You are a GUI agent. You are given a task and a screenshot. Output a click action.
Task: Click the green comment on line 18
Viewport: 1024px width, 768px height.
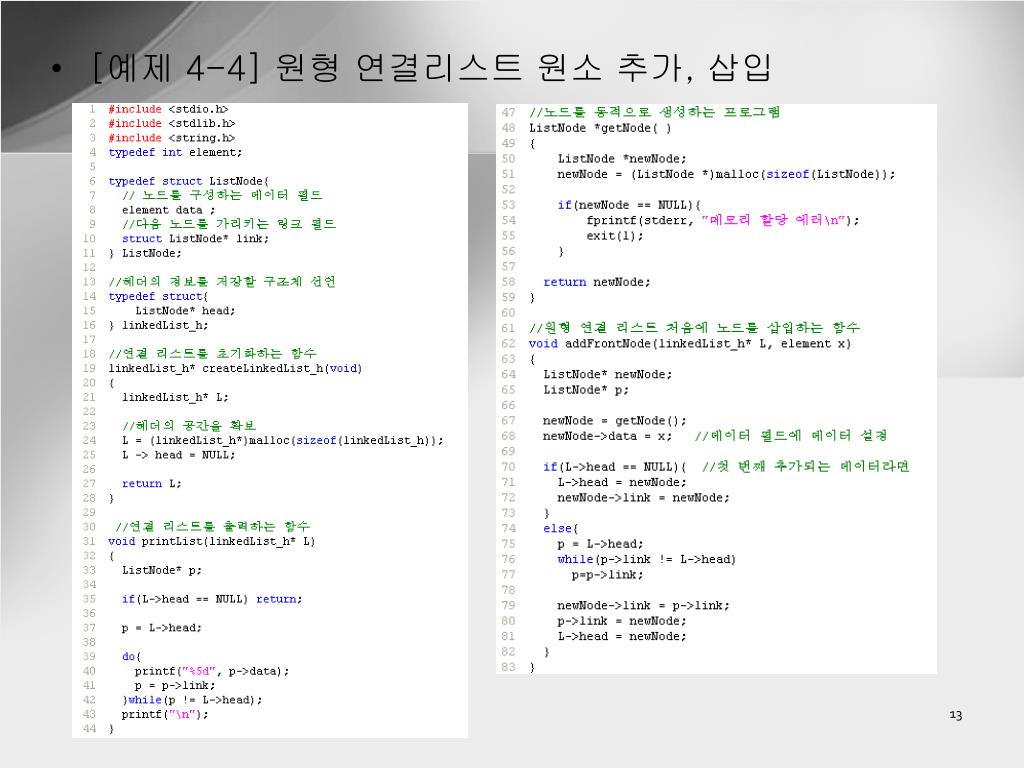(x=213, y=354)
